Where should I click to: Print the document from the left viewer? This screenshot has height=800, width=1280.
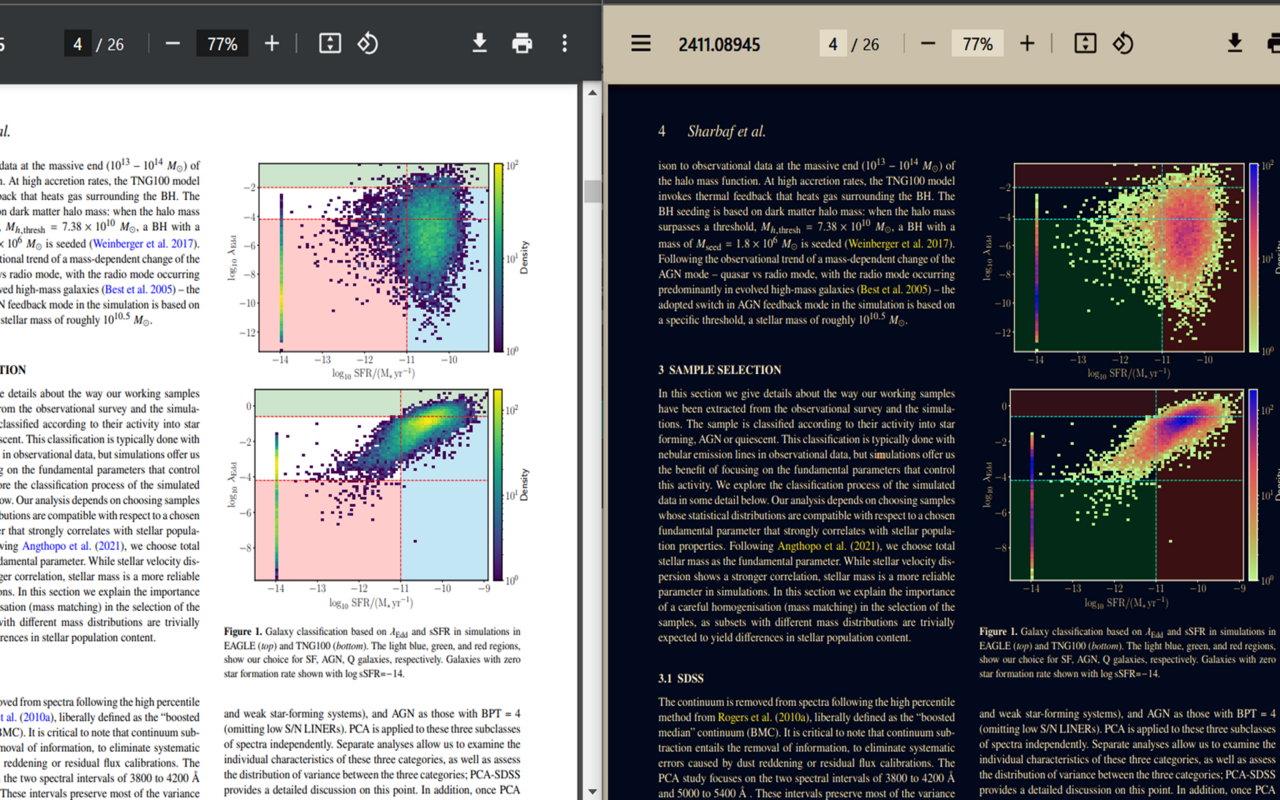[522, 43]
